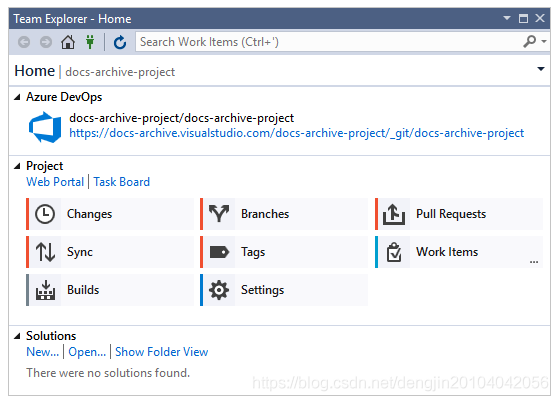The height and width of the screenshot is (401, 558).
Task: Open the Work Items tile
Action: point(459,252)
